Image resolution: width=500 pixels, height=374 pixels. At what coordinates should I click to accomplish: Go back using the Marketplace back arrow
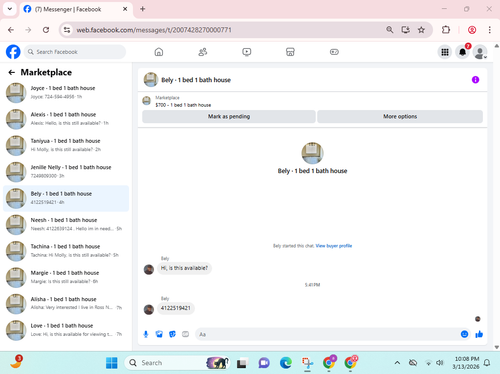tap(12, 72)
